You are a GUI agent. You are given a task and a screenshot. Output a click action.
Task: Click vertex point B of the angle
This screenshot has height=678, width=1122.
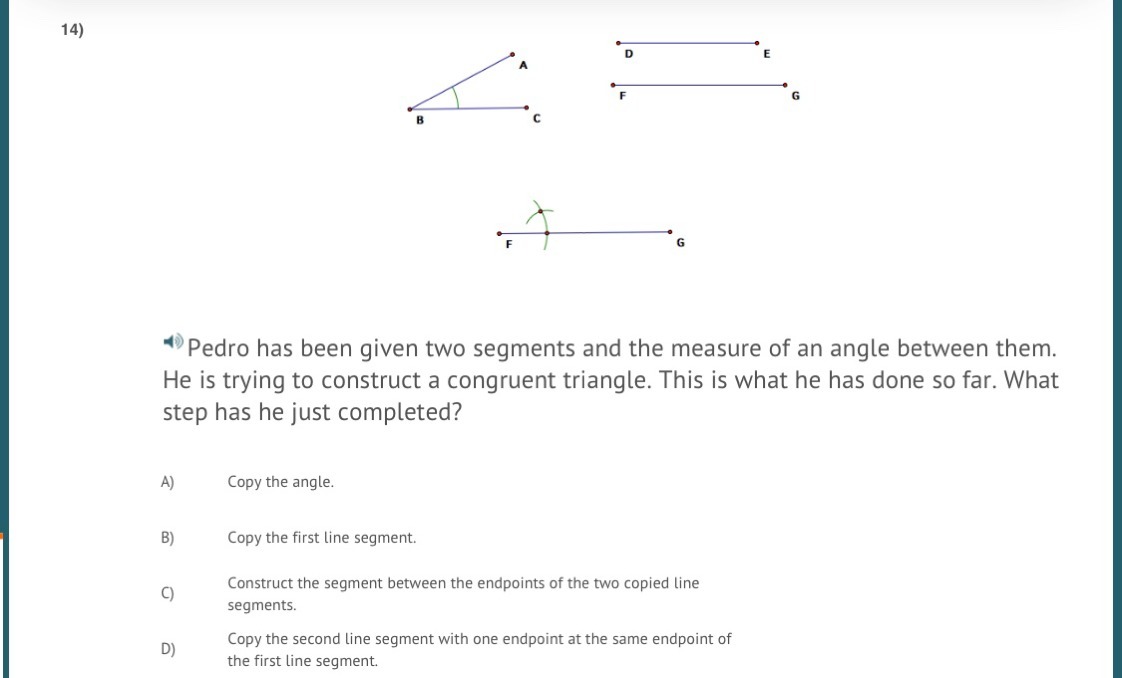[409, 109]
